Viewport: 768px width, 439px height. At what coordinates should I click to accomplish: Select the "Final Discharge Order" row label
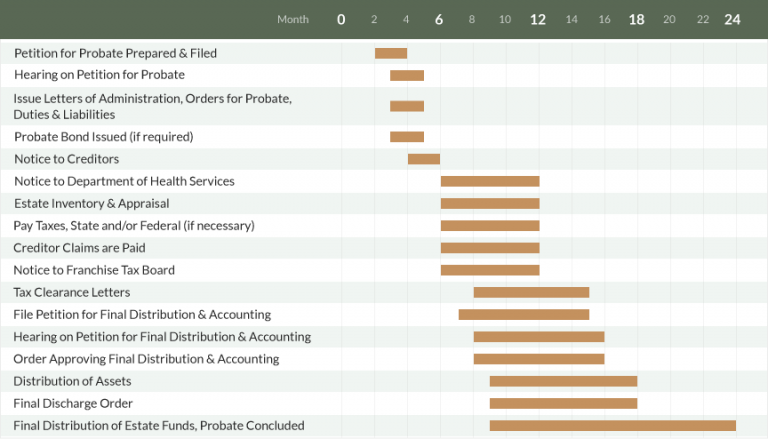(73, 403)
